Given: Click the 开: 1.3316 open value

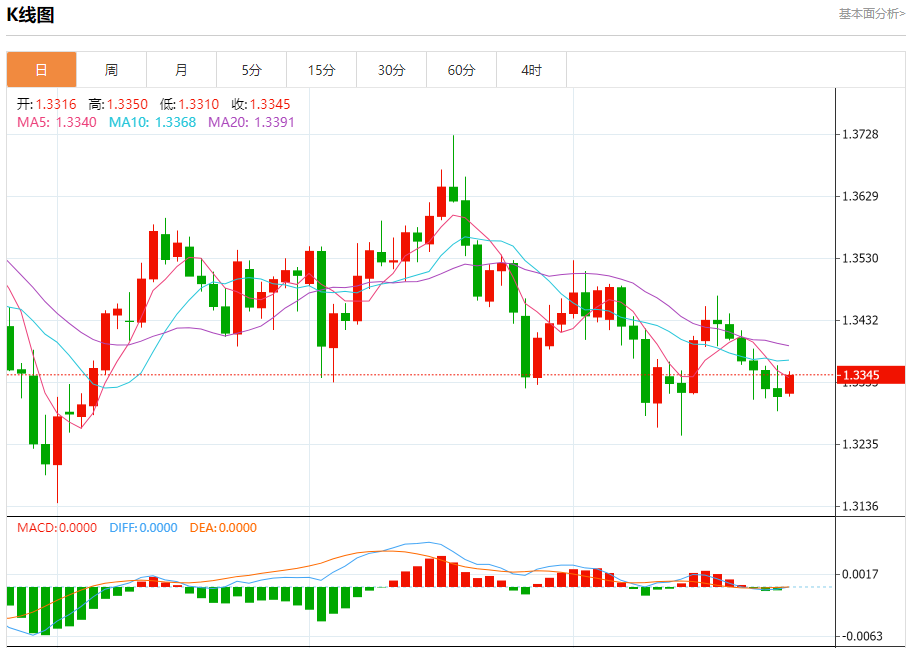Looking at the screenshot, I should click(x=46, y=104).
